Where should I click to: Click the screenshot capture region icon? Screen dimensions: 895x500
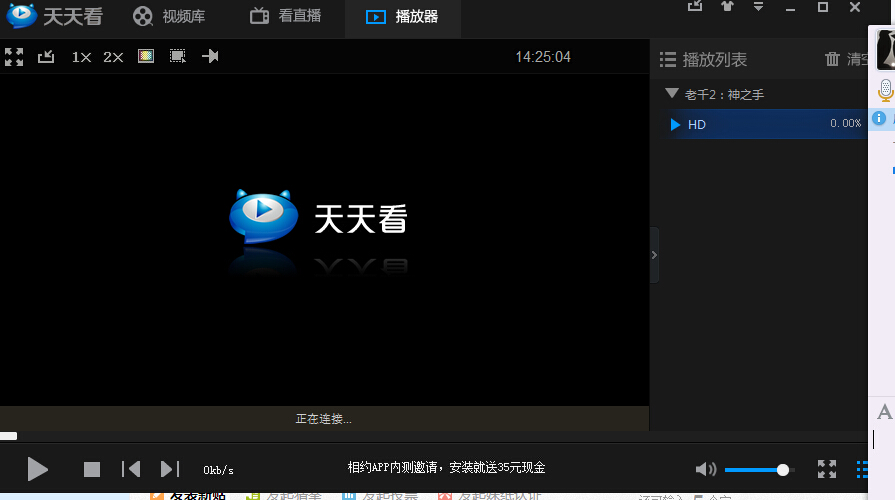(x=178, y=56)
